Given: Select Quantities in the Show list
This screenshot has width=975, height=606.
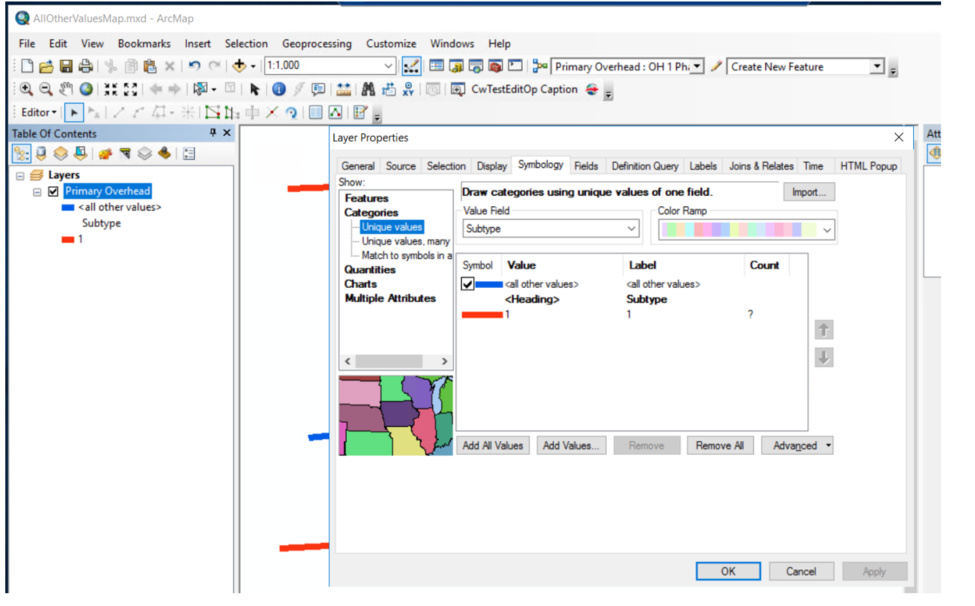Looking at the screenshot, I should point(370,270).
